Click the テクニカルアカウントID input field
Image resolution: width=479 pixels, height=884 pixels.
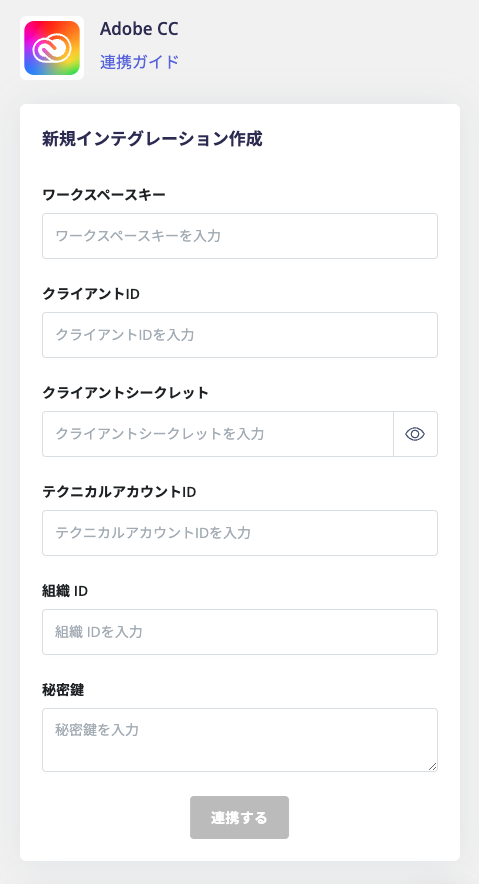pos(240,533)
